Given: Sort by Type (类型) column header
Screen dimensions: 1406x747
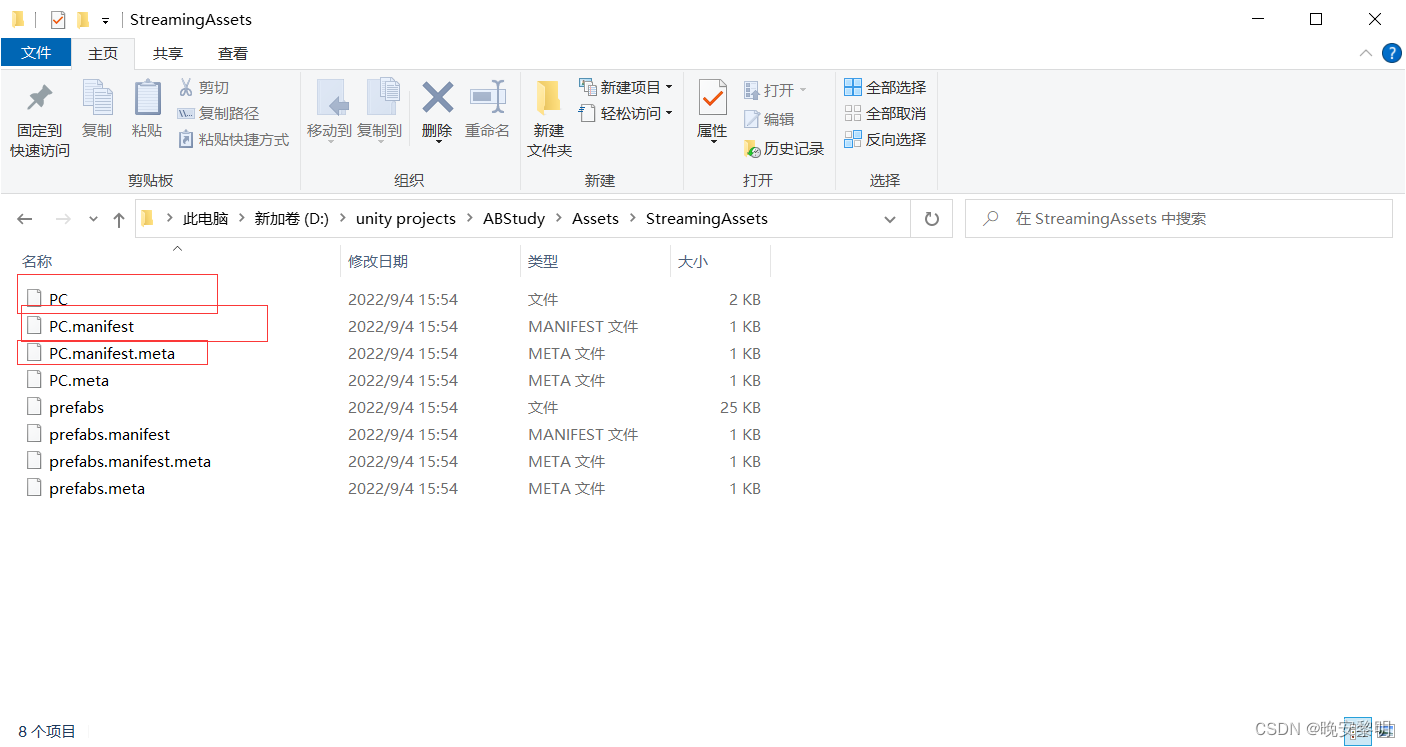Looking at the screenshot, I should pyautogui.click(x=595, y=261).
